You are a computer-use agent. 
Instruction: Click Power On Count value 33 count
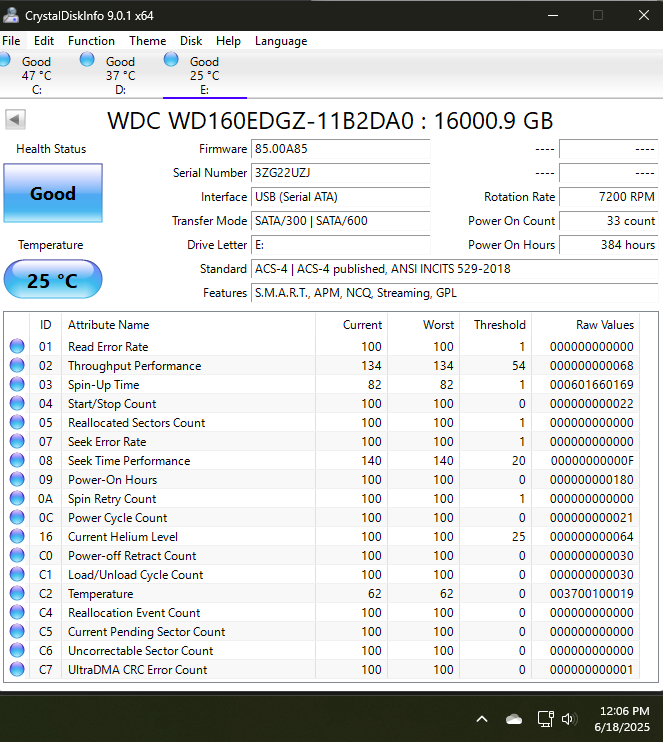point(609,221)
